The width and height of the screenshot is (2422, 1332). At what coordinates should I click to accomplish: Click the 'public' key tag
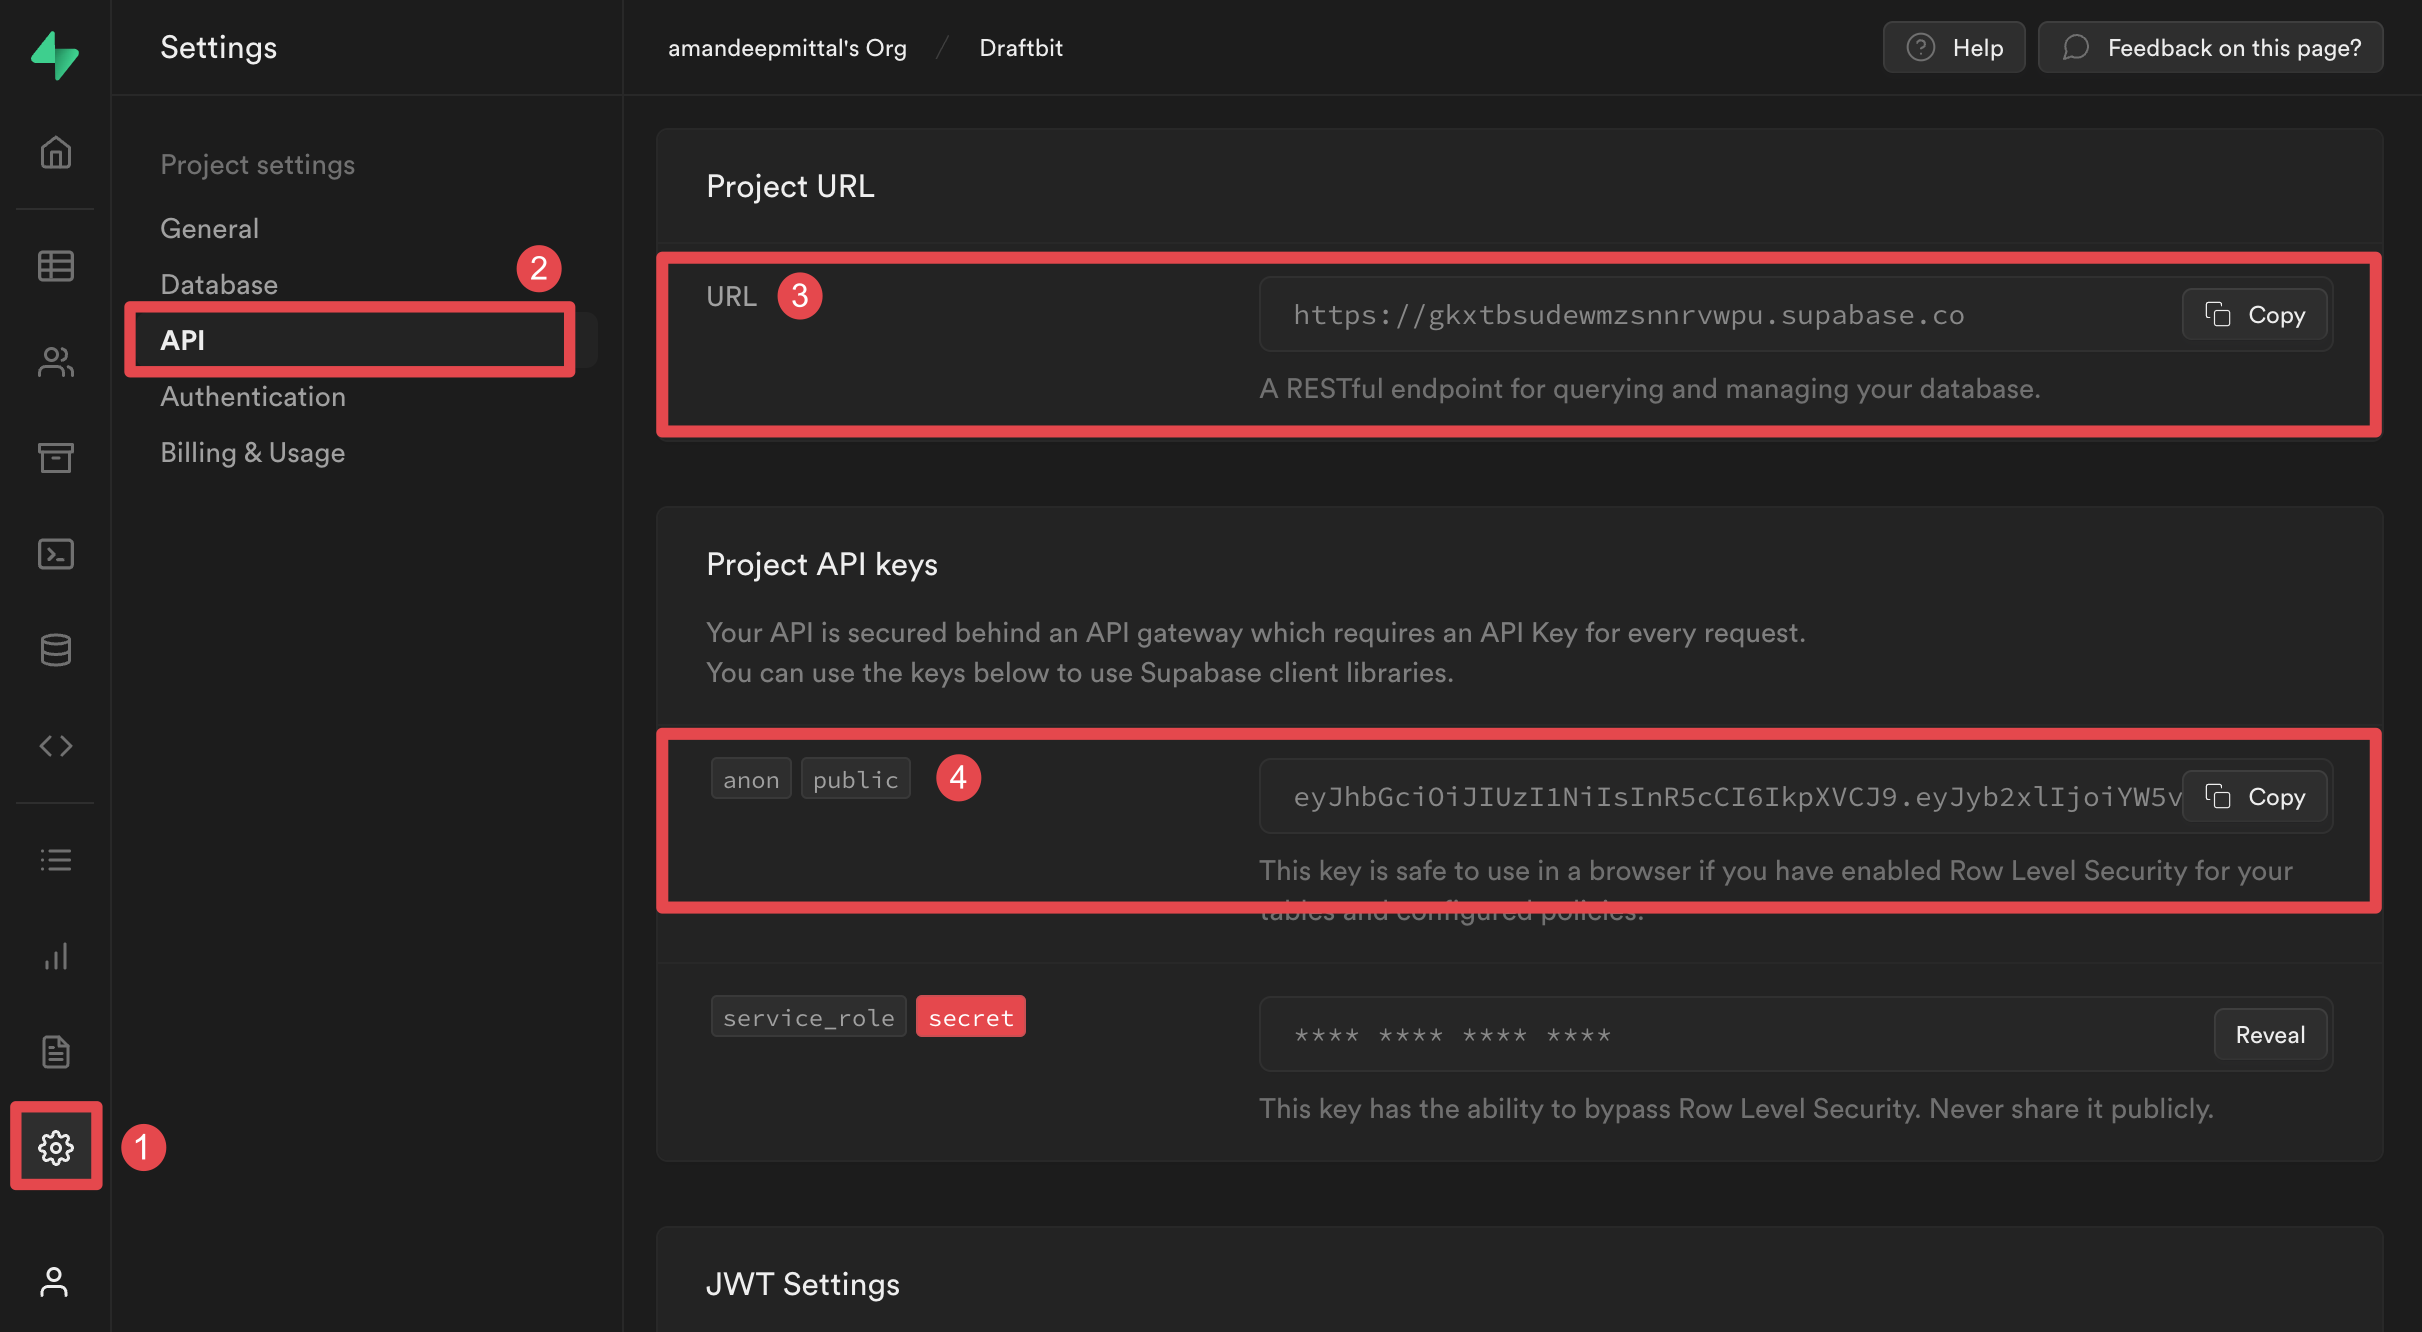click(x=856, y=778)
